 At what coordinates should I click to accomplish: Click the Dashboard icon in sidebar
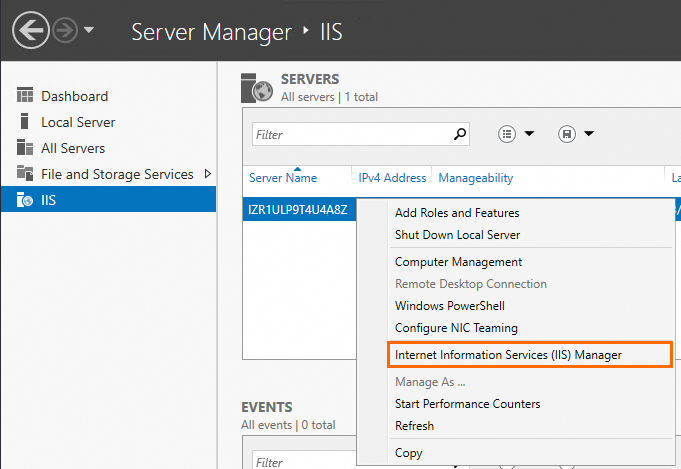pyautogui.click(x=25, y=96)
